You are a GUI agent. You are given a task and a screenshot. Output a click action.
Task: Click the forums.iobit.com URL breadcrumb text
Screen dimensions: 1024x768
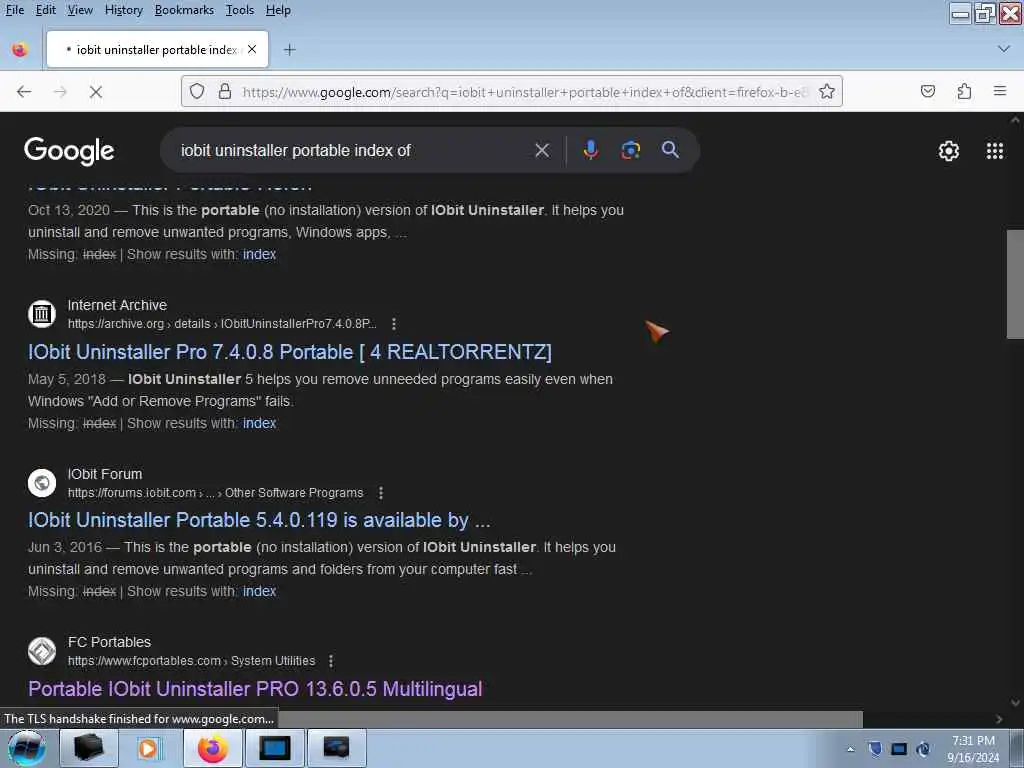pos(216,493)
